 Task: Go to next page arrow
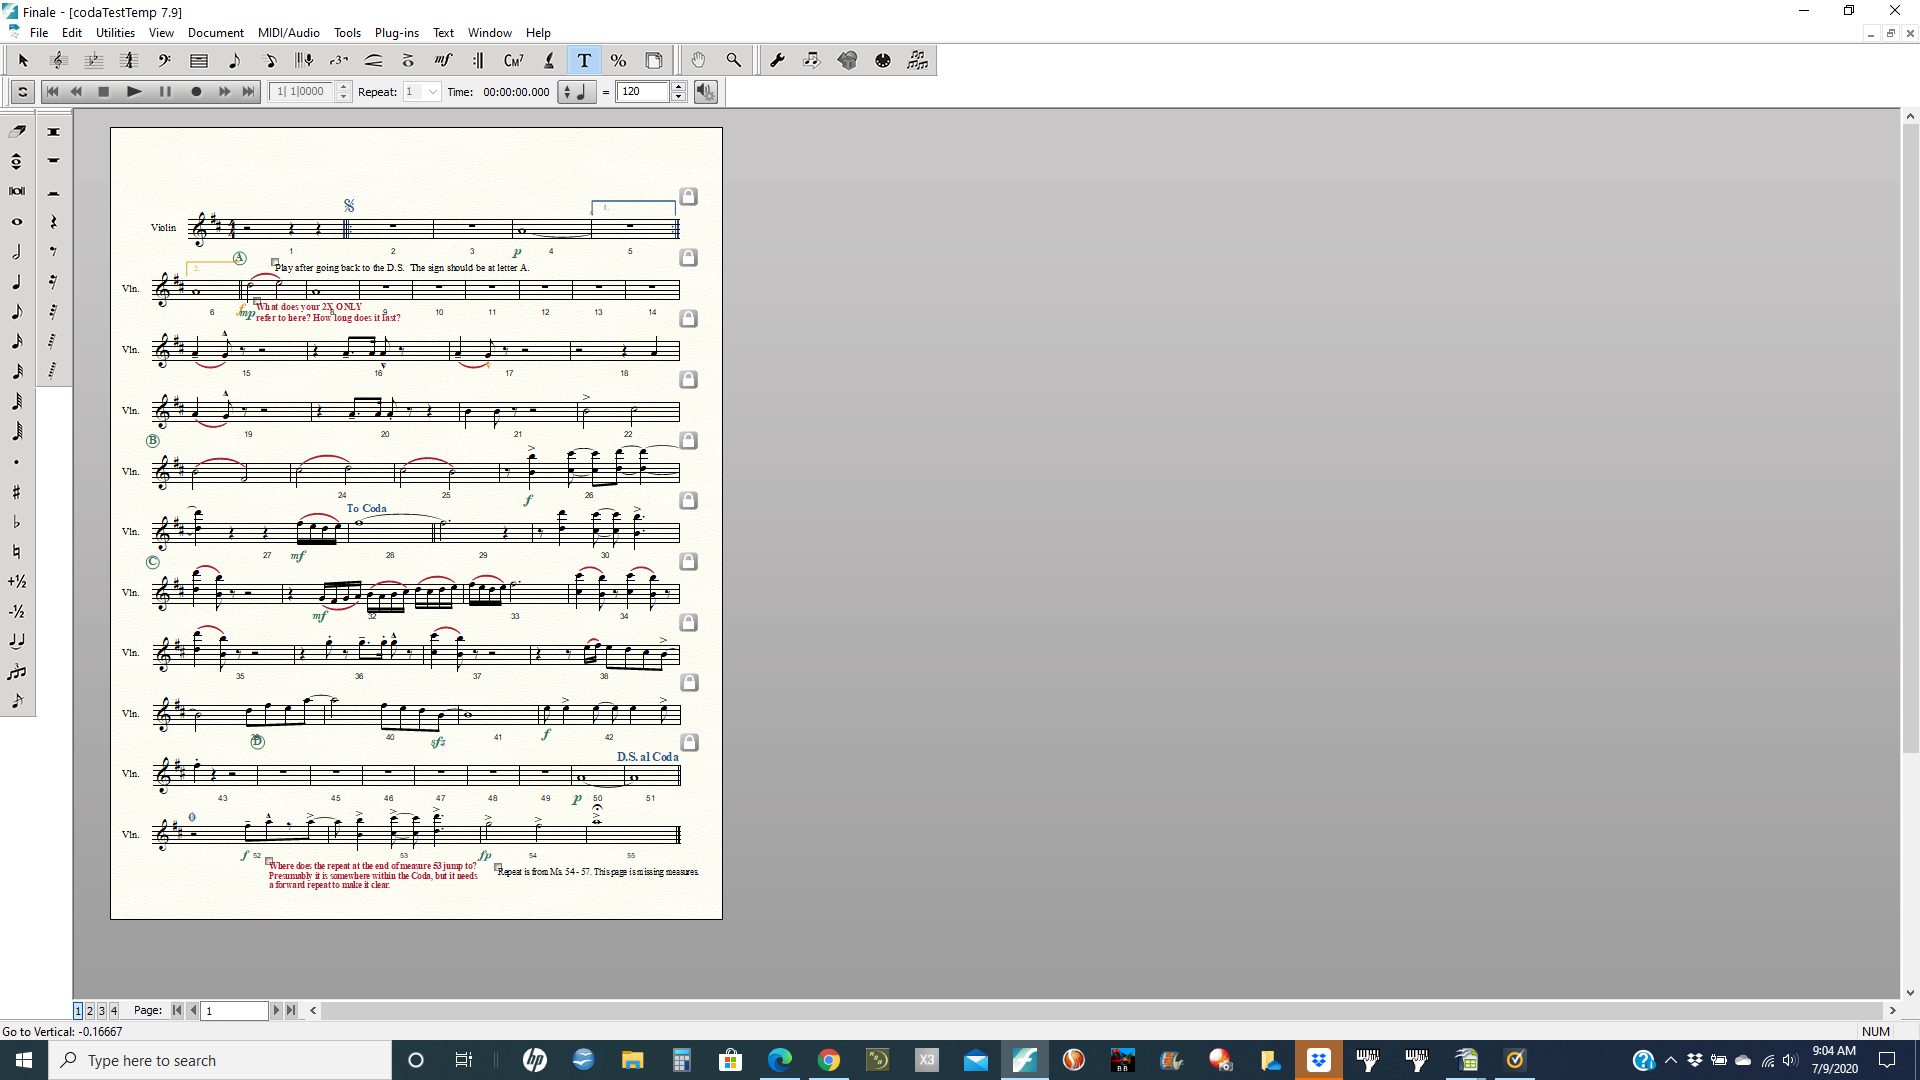click(x=277, y=1011)
